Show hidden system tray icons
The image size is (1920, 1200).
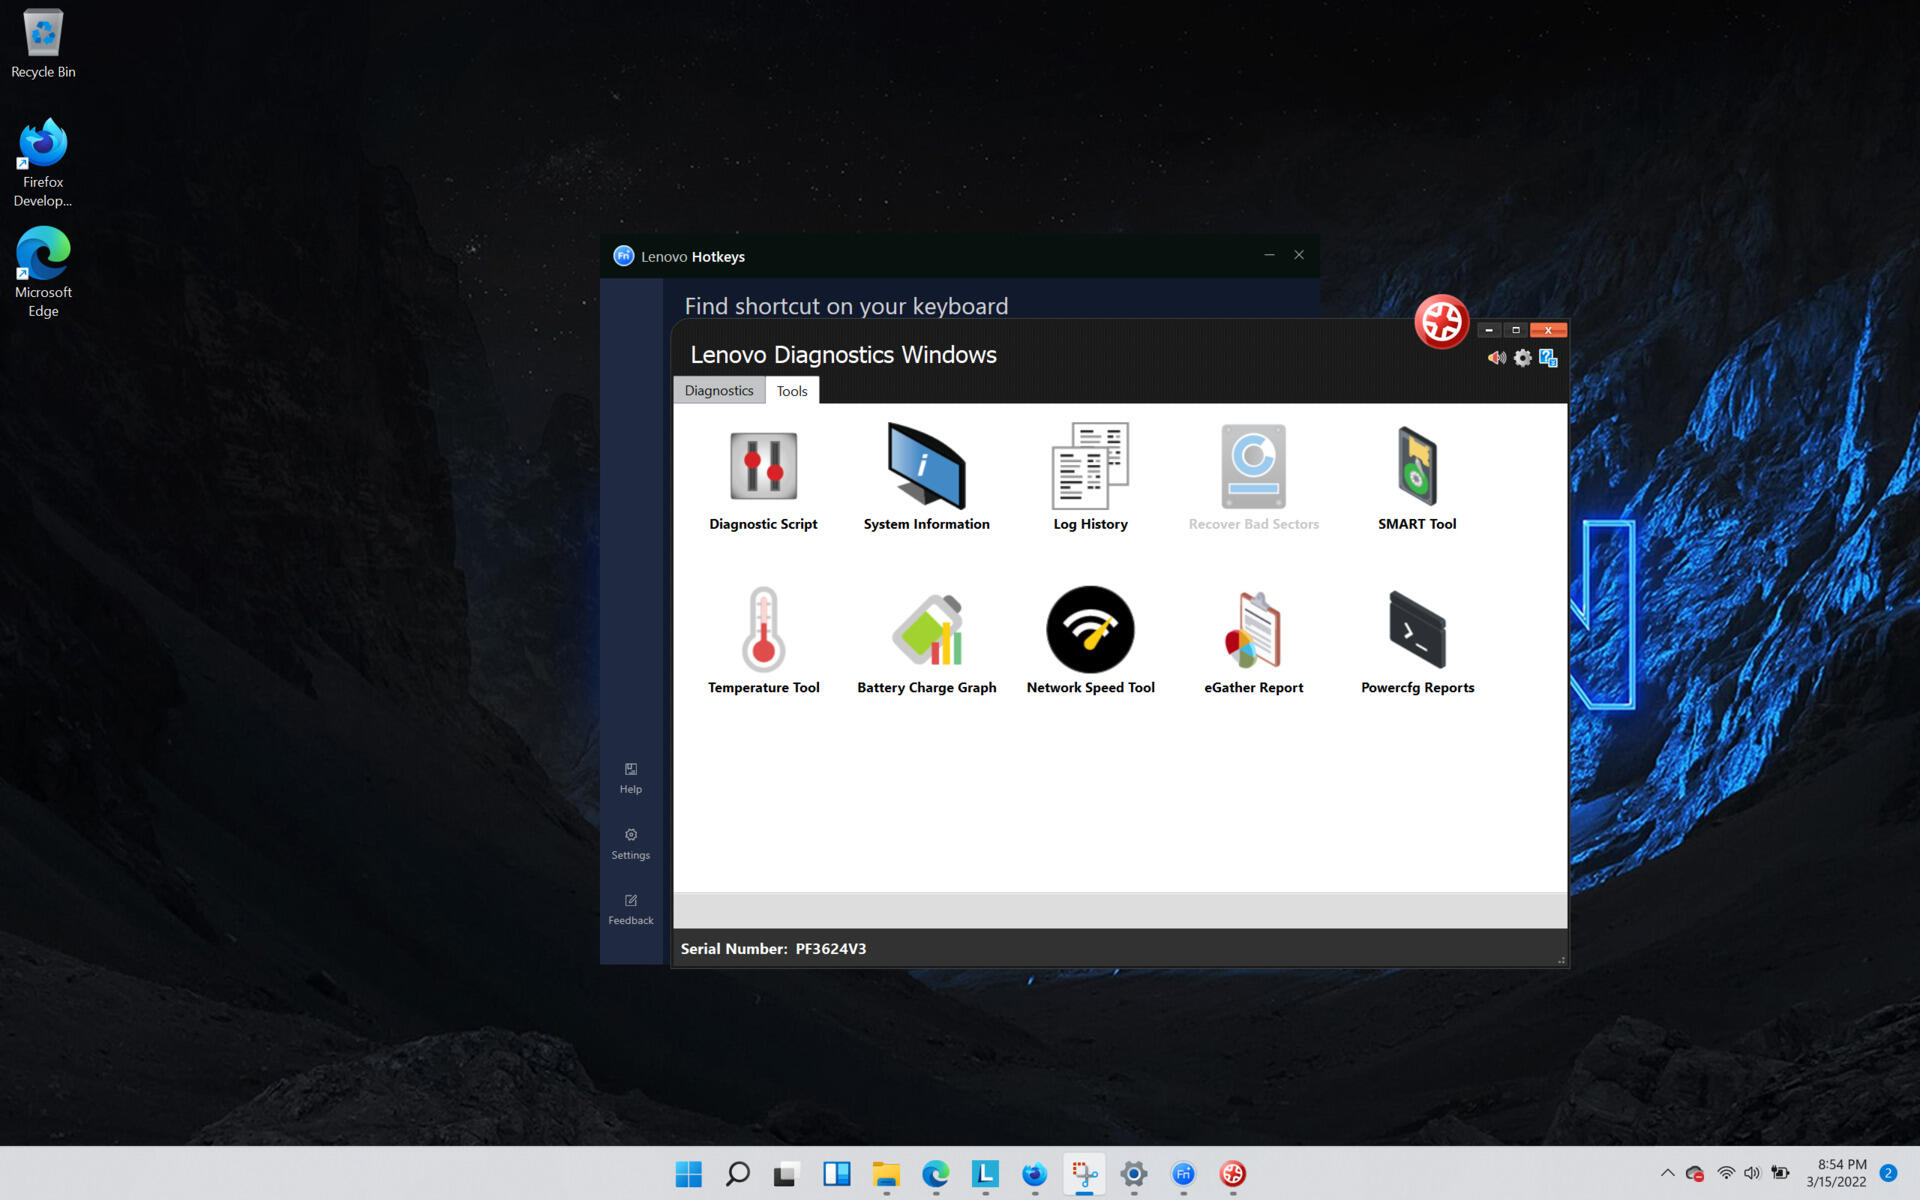(1667, 1173)
